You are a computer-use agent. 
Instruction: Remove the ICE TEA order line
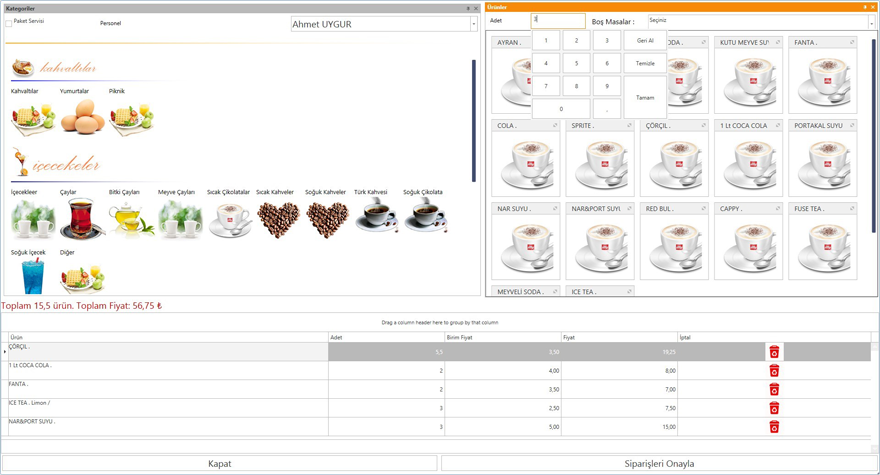click(774, 408)
